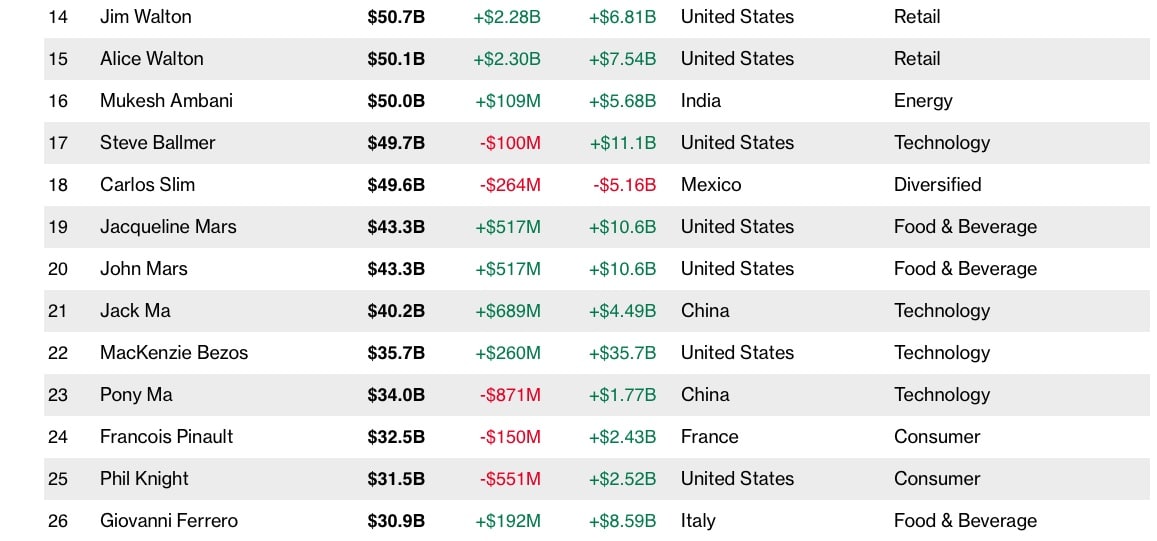
Task: Click the Diversified industry cell
Action: [937, 185]
